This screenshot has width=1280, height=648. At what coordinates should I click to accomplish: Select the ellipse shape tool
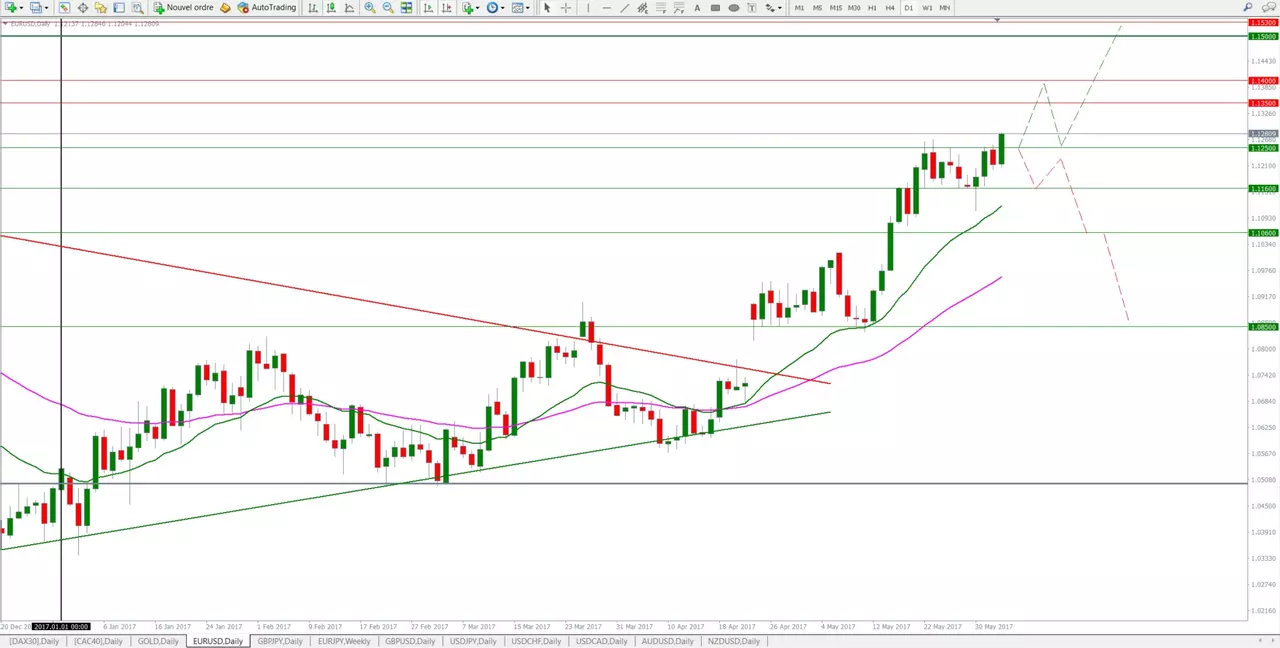(734, 7)
